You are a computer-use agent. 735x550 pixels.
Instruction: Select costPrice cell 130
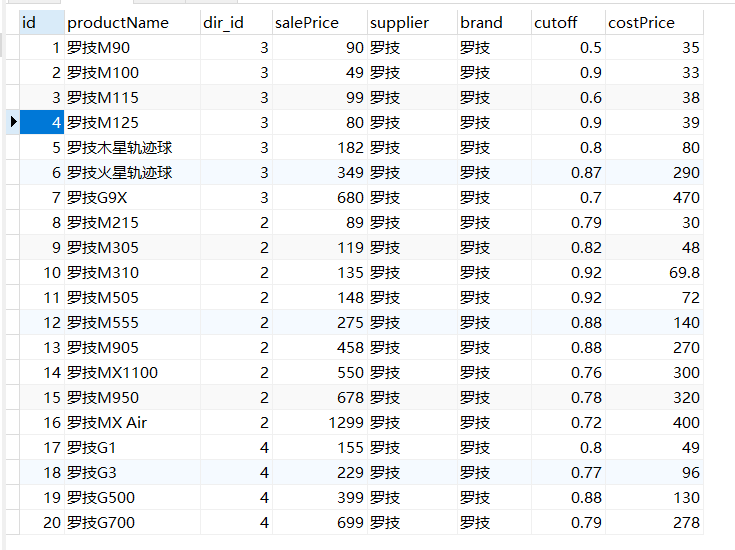pos(654,497)
